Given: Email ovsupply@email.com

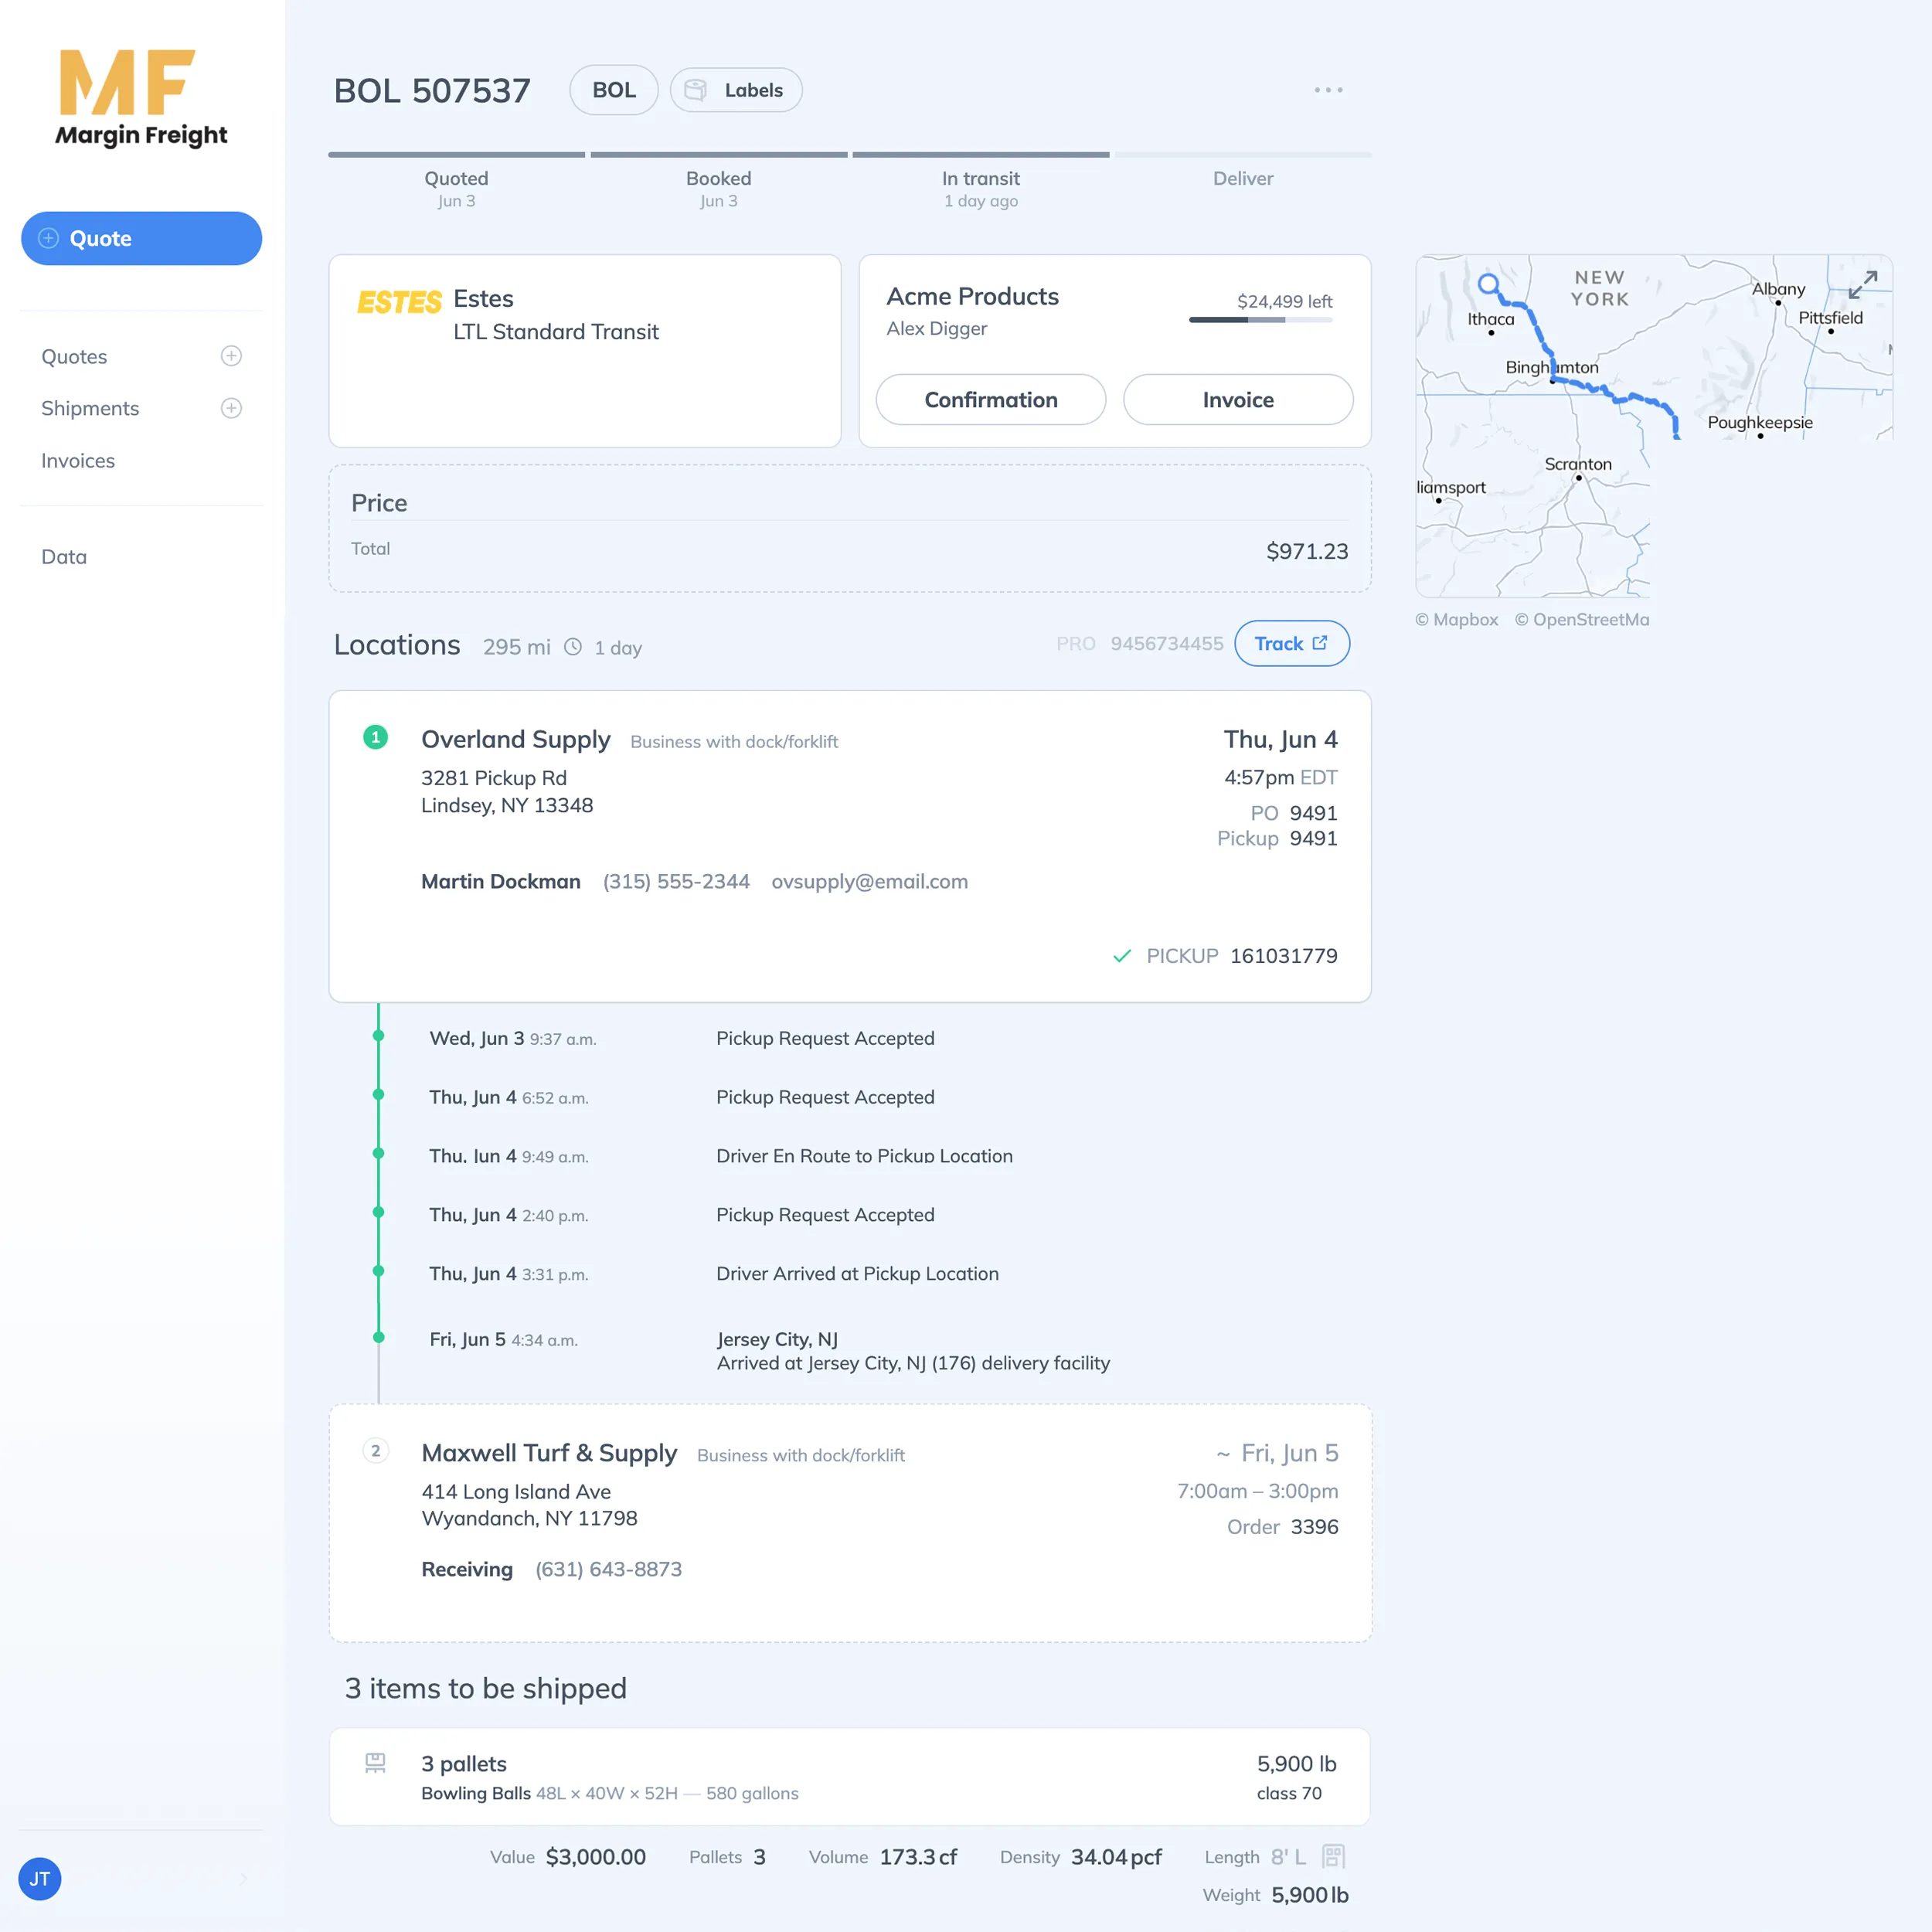Looking at the screenshot, I should (870, 882).
